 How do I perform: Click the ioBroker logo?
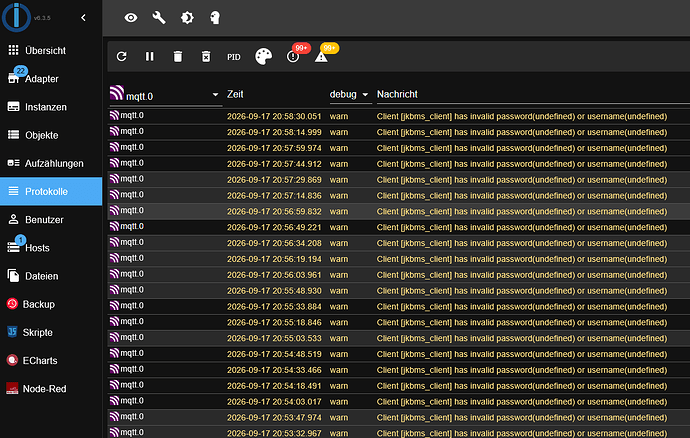coord(16,17)
